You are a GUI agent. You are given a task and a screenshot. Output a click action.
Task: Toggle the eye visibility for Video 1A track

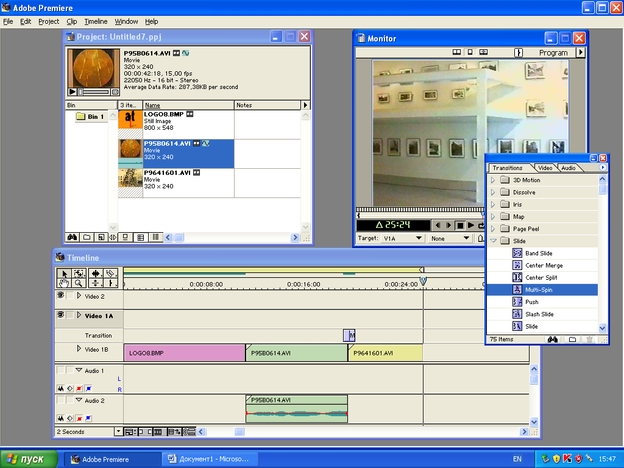tap(61, 315)
